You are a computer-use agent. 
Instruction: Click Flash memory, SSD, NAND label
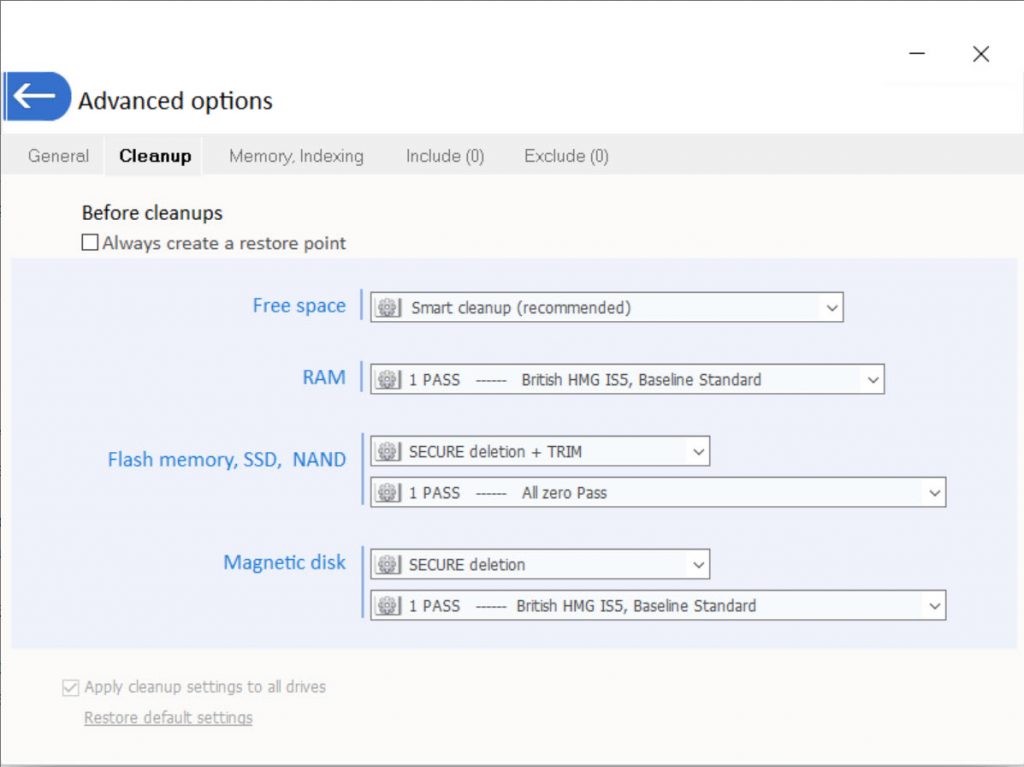227,459
